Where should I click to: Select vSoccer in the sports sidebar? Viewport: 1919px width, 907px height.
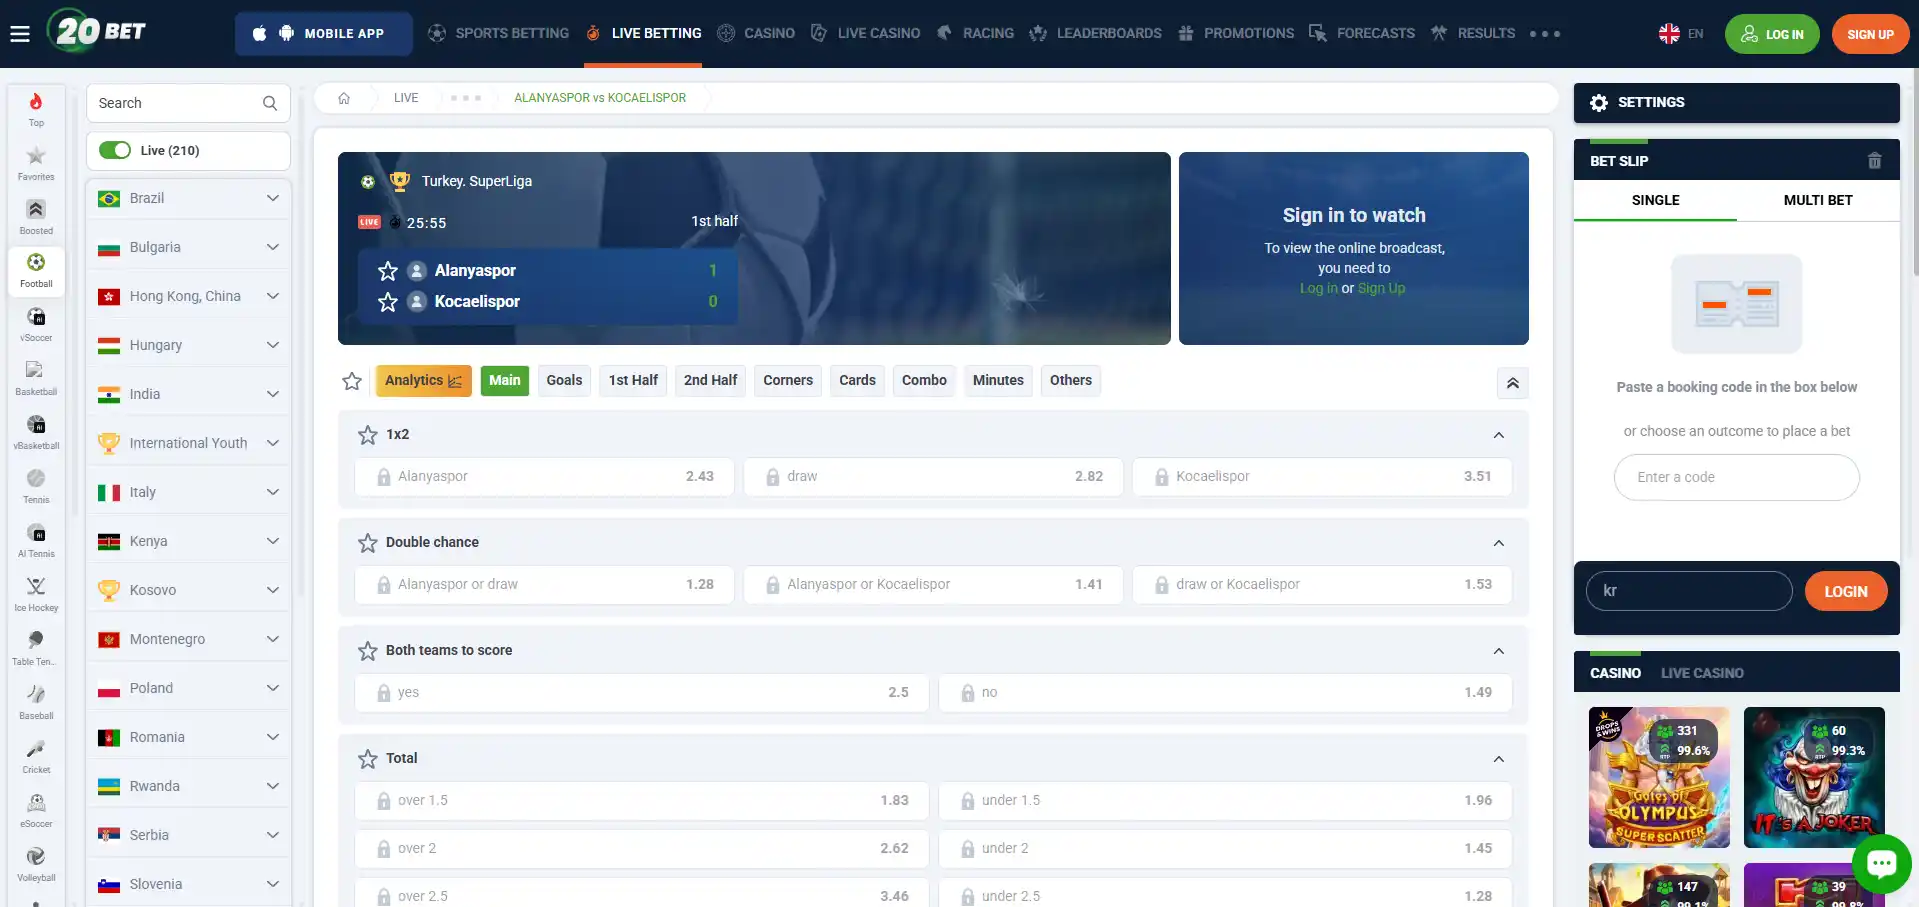tap(36, 325)
